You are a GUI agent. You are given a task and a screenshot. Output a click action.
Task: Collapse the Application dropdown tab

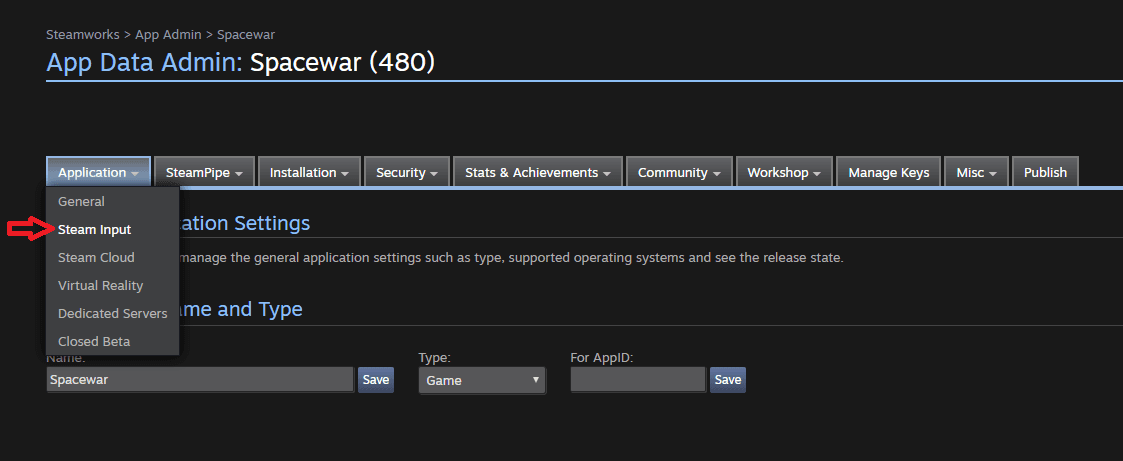point(98,172)
